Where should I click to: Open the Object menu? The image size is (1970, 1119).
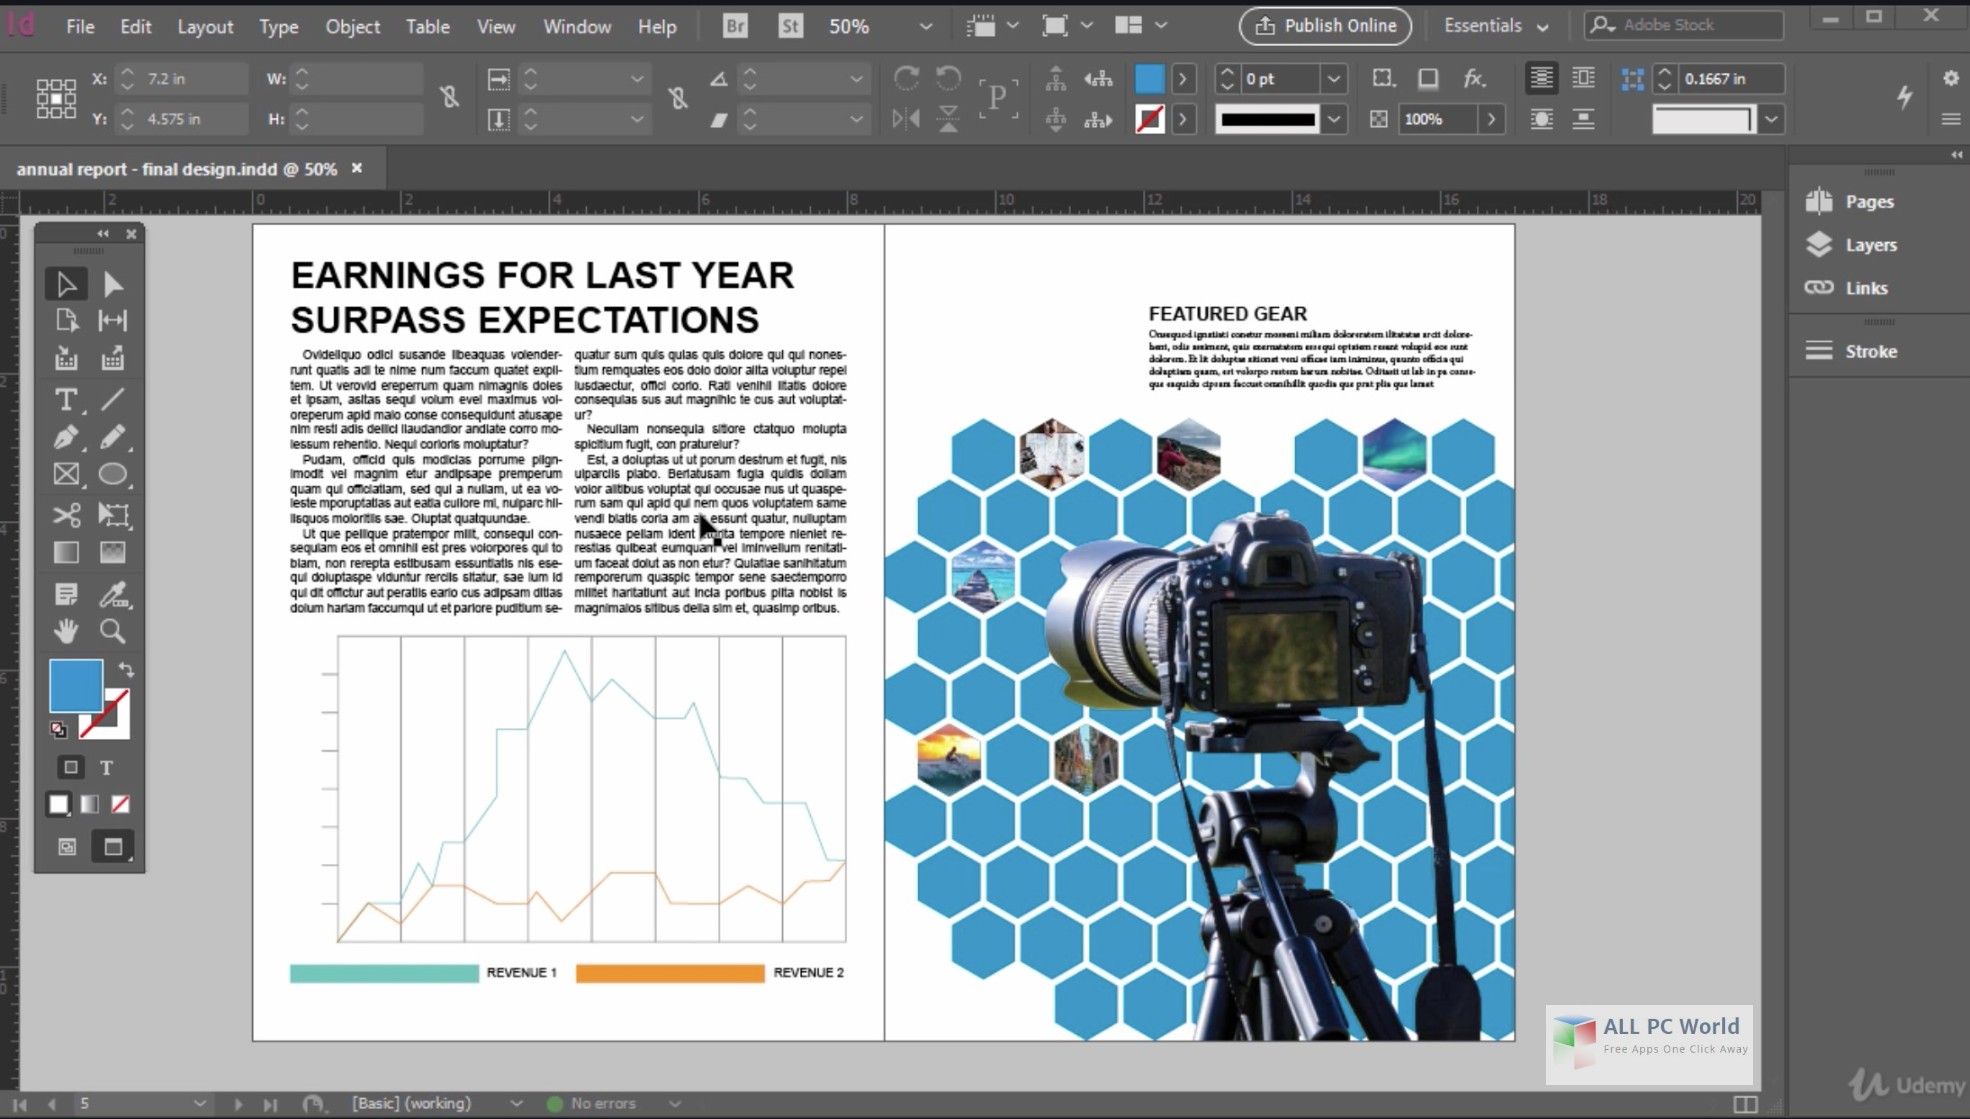point(352,26)
